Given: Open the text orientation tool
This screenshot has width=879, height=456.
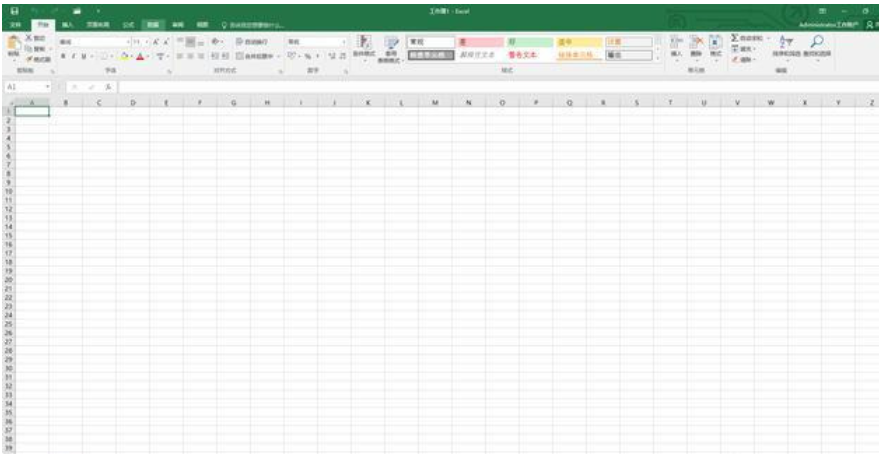Looking at the screenshot, I should pyautogui.click(x=216, y=42).
